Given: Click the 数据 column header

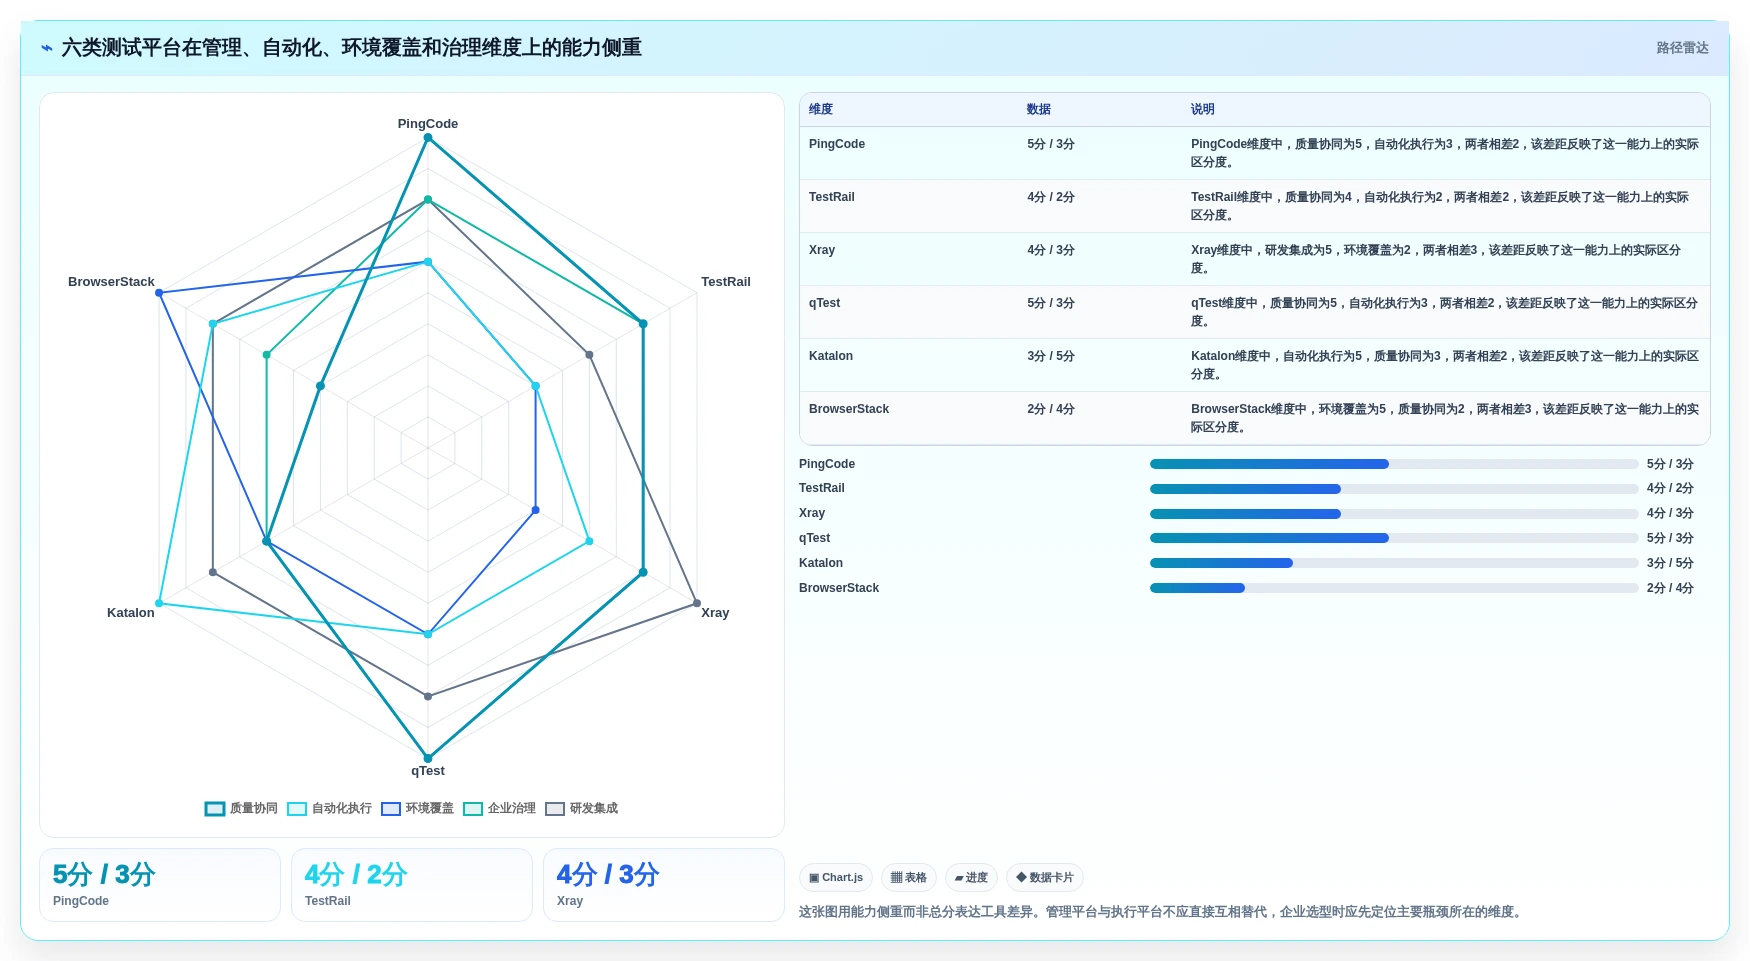Looking at the screenshot, I should (x=1039, y=109).
